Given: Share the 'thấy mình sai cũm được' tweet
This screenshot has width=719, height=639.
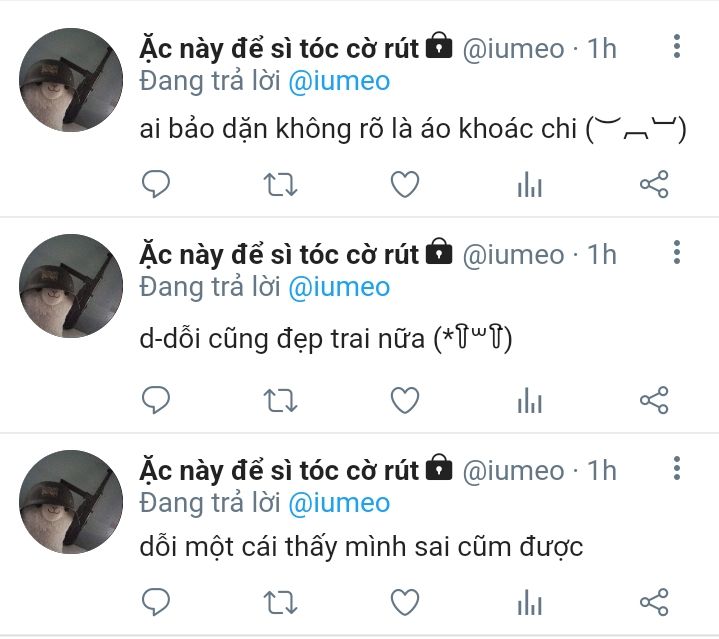Looking at the screenshot, I should pyautogui.click(x=654, y=602).
